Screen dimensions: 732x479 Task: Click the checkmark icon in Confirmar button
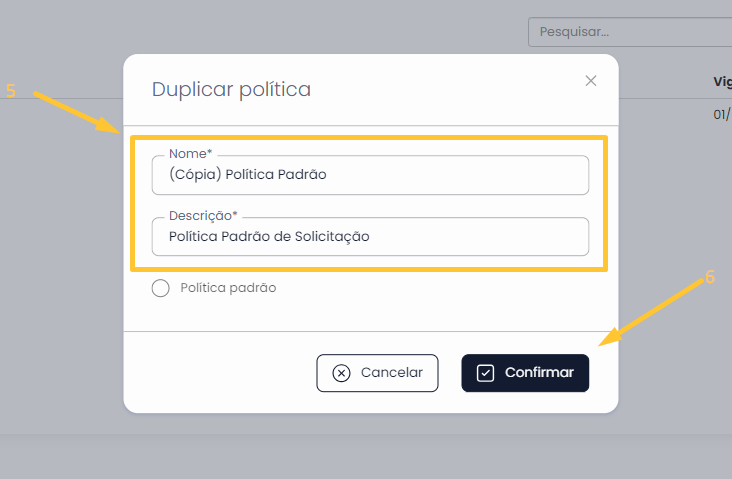(x=485, y=373)
